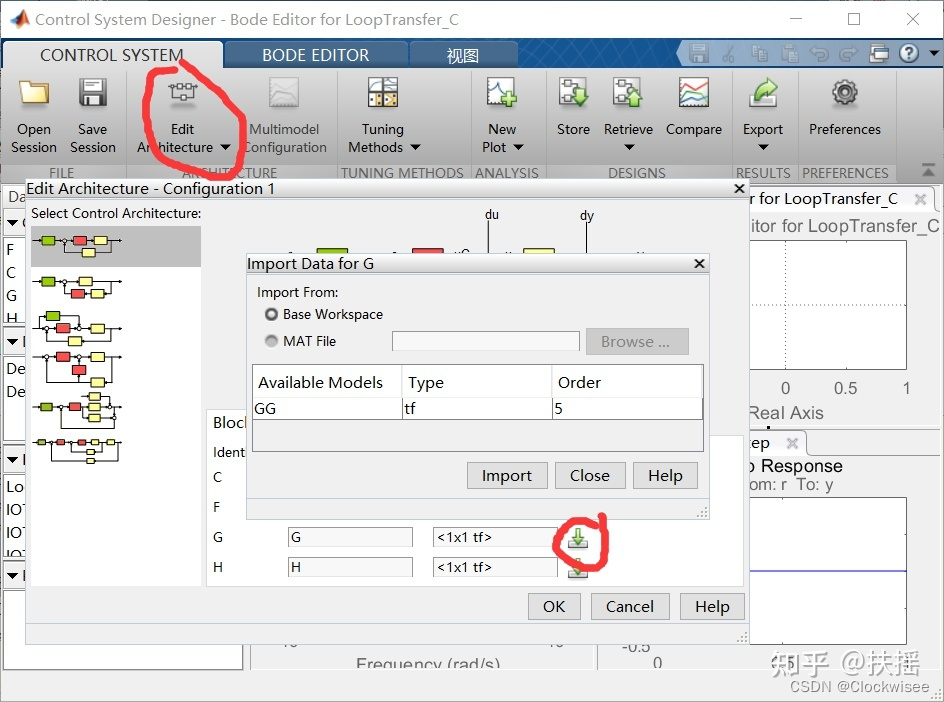Click the quick-access copy icon
Screen dimensions: 944x702
click(x=759, y=54)
